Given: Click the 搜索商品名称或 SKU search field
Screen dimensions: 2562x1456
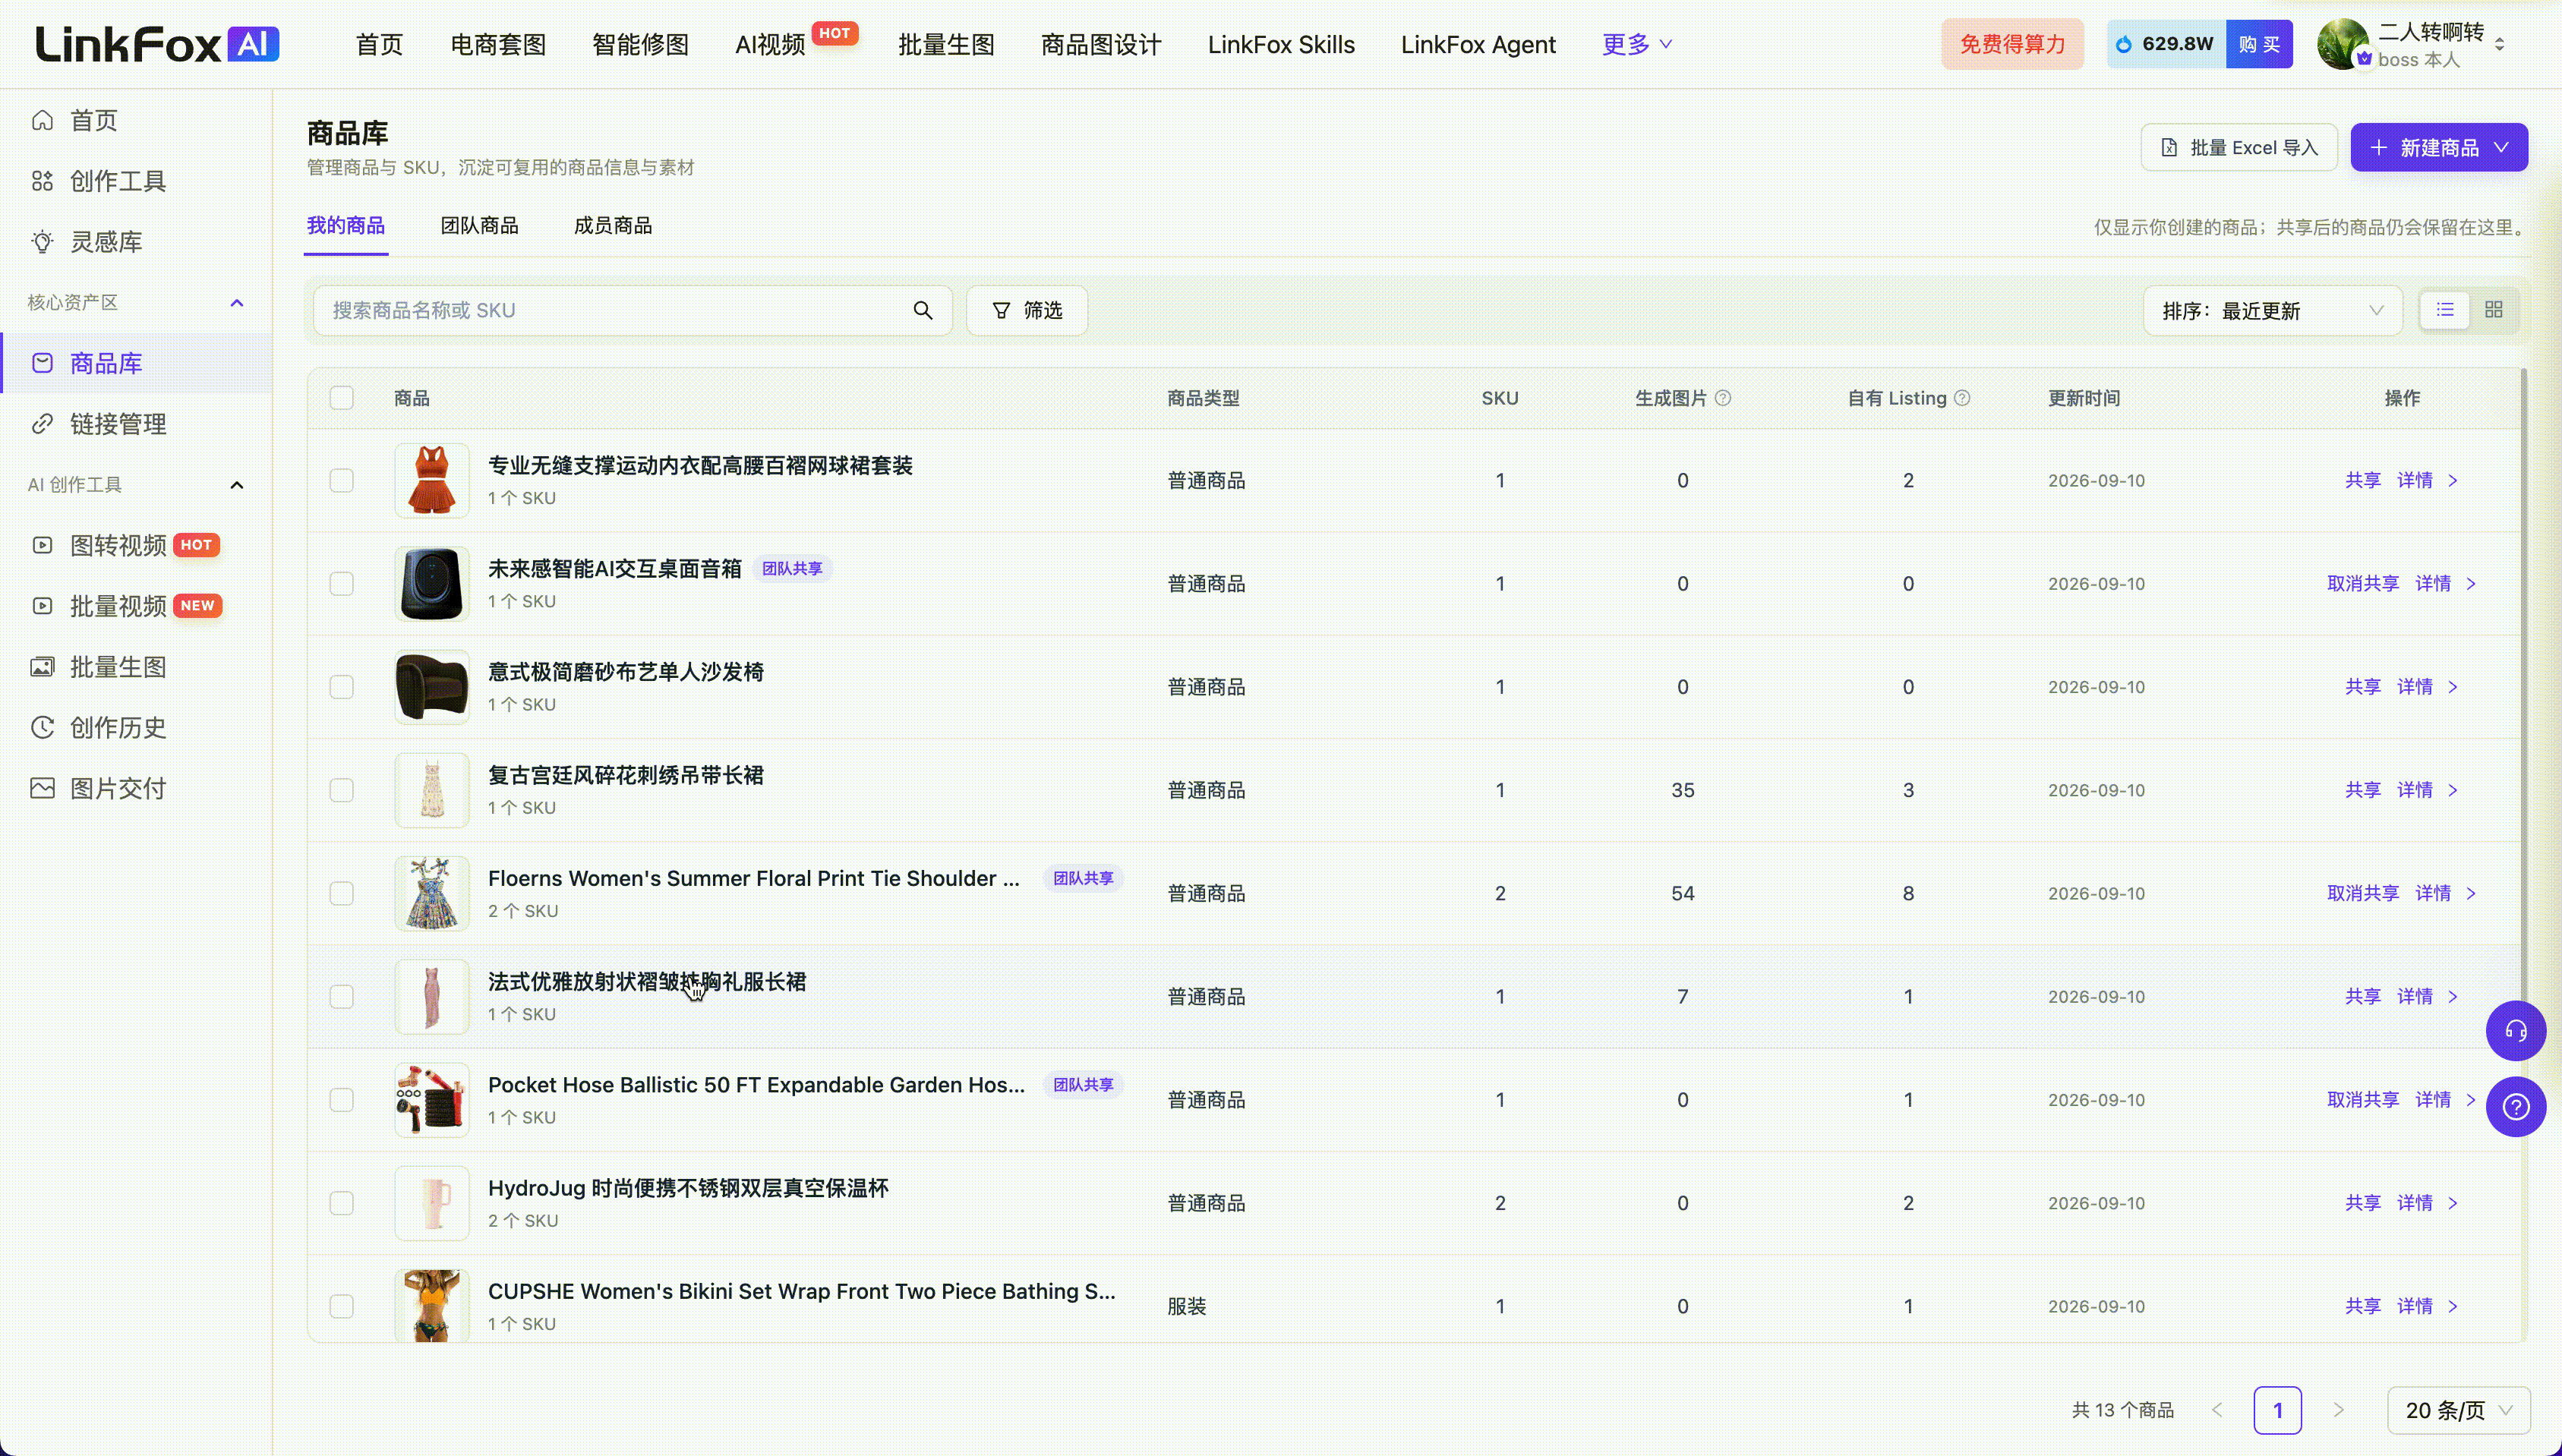Looking at the screenshot, I should (x=632, y=311).
